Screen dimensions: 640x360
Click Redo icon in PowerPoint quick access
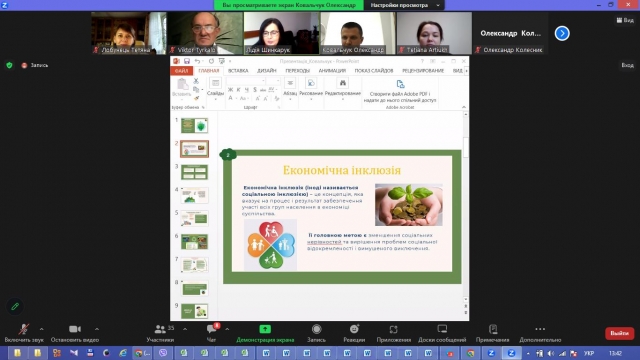(x=211, y=61)
